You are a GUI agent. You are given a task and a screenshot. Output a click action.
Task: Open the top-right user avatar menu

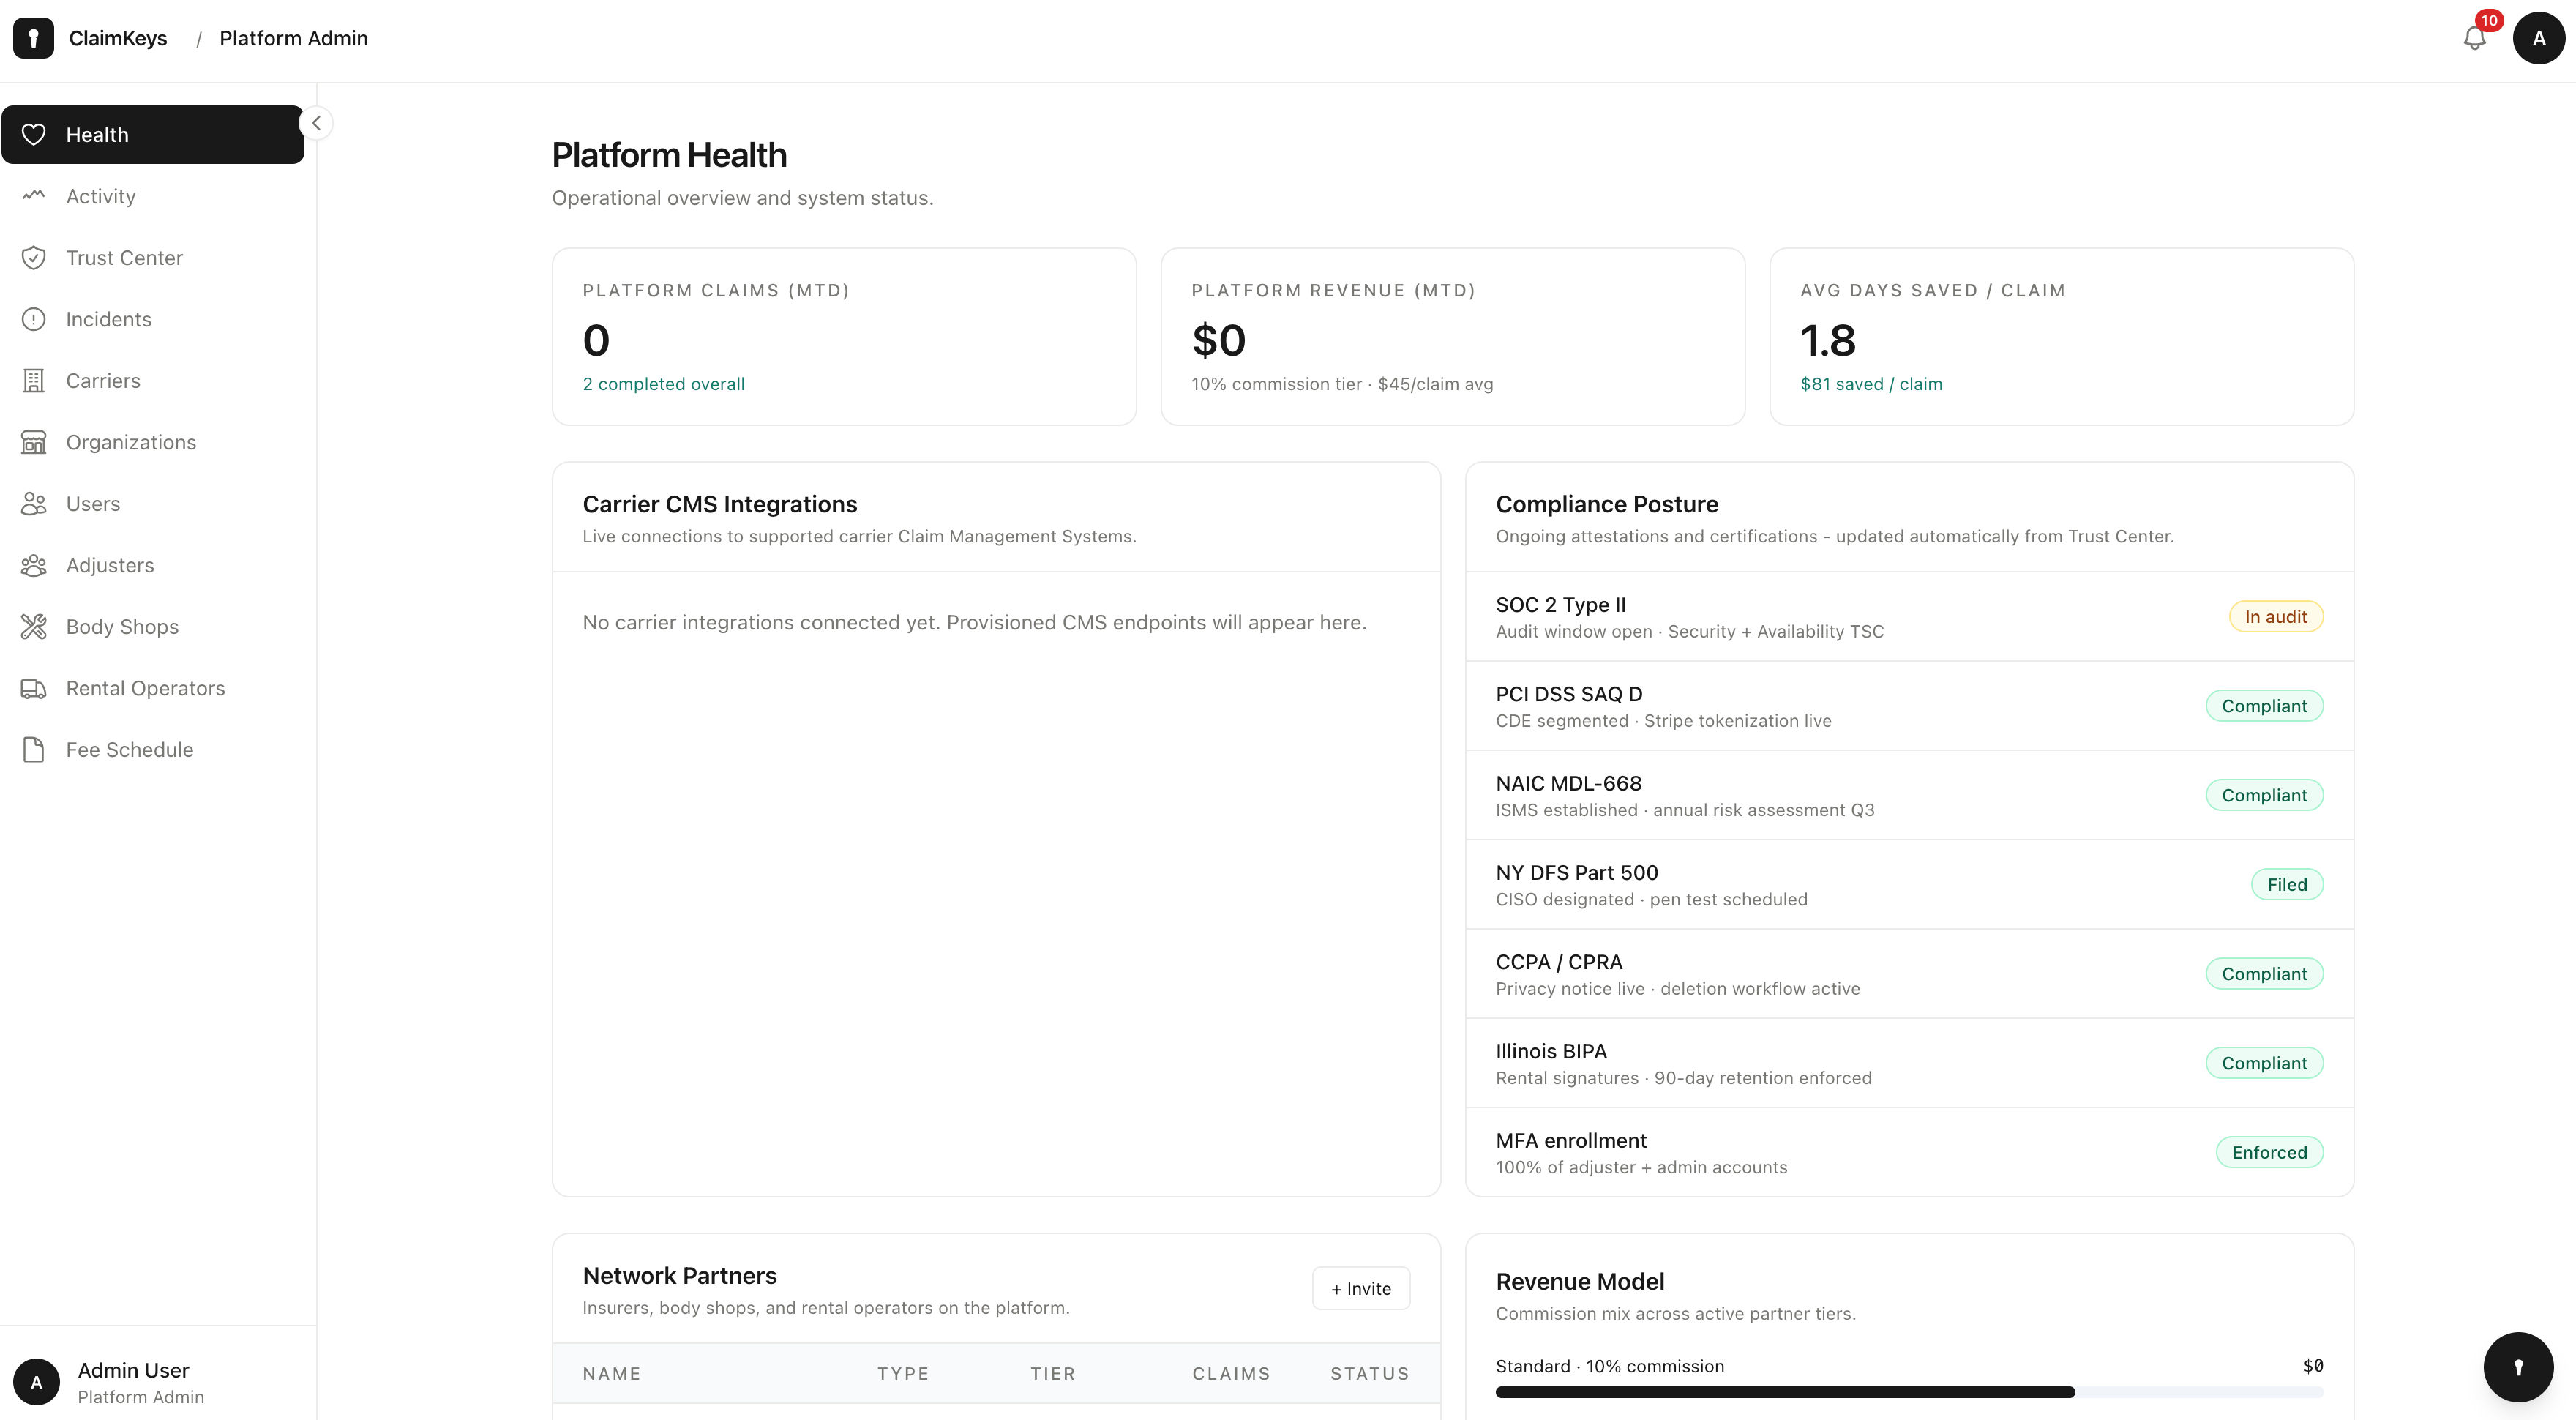coord(2538,38)
